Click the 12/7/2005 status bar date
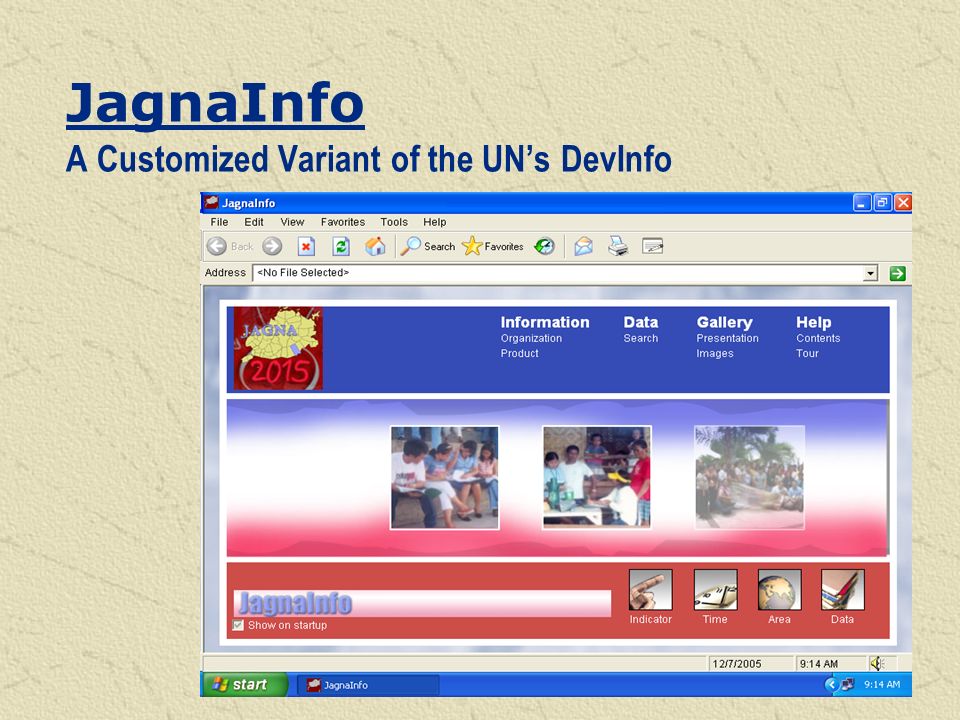The height and width of the screenshot is (720, 960). coord(737,664)
